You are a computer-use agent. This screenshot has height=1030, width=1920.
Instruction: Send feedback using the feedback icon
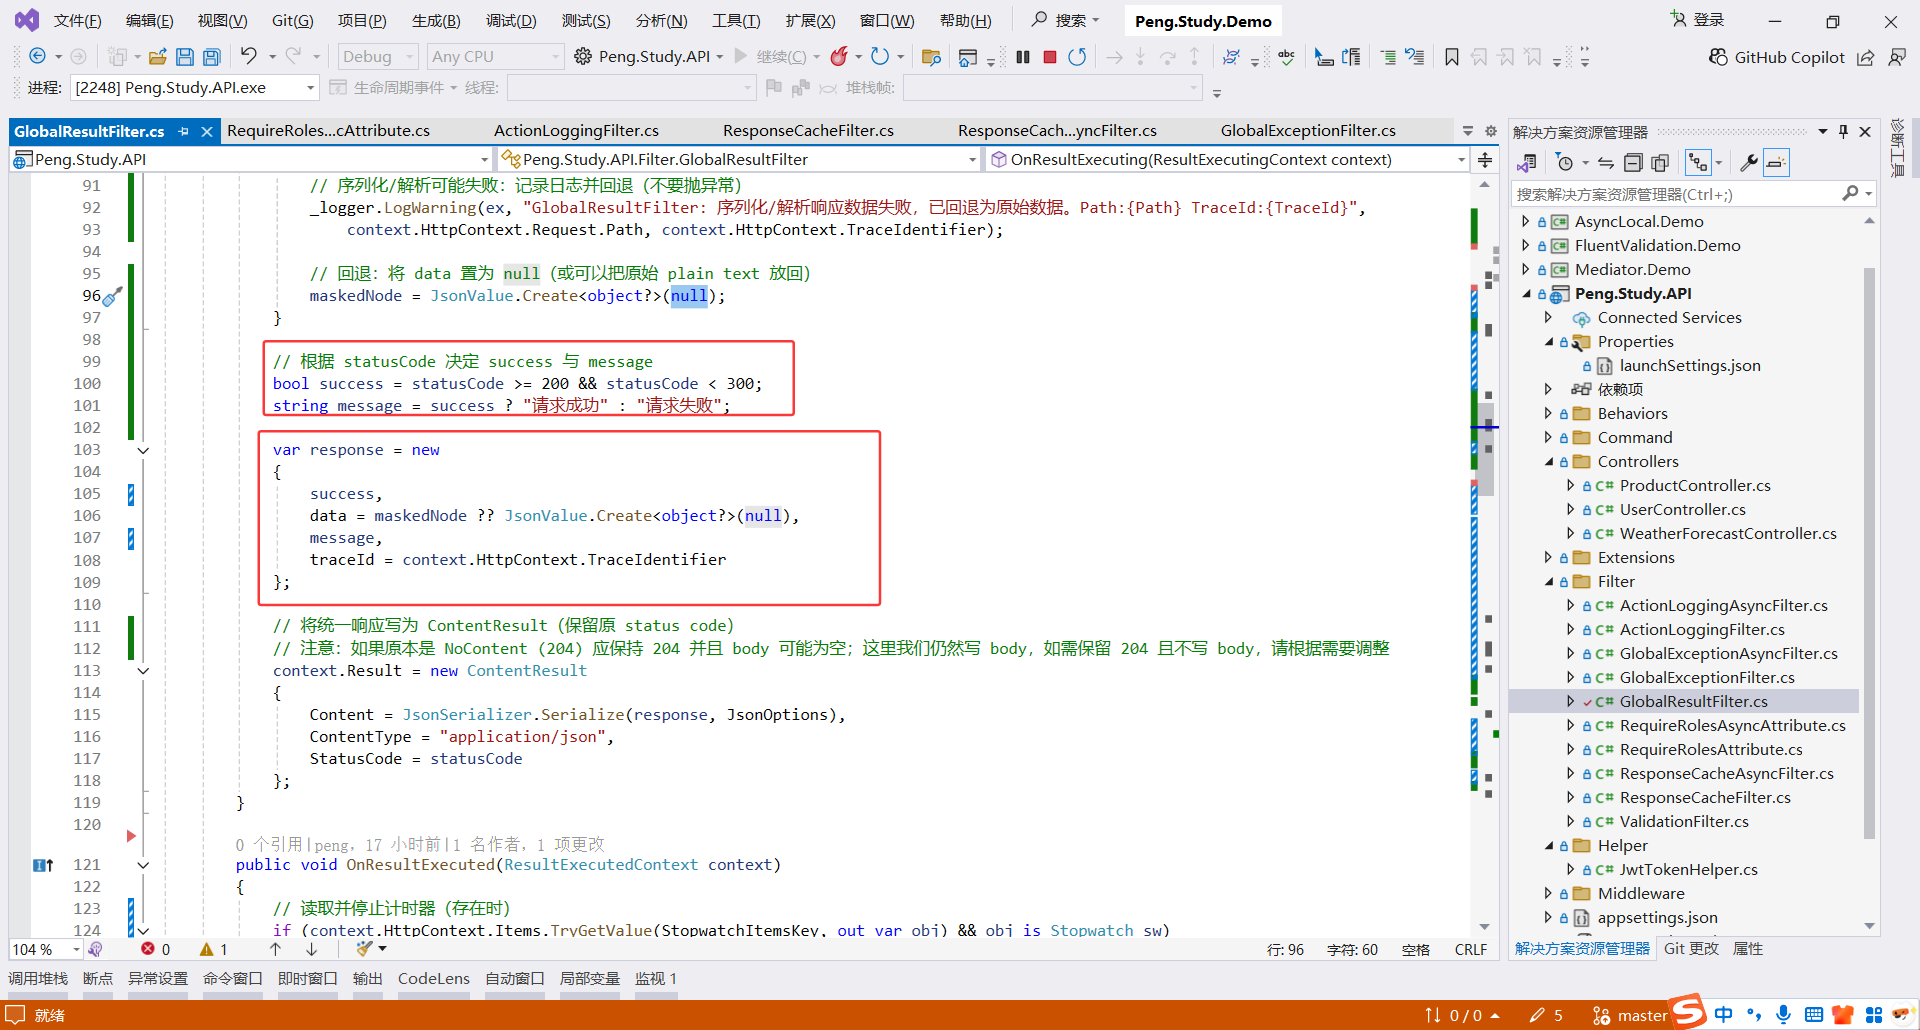[x=1897, y=57]
